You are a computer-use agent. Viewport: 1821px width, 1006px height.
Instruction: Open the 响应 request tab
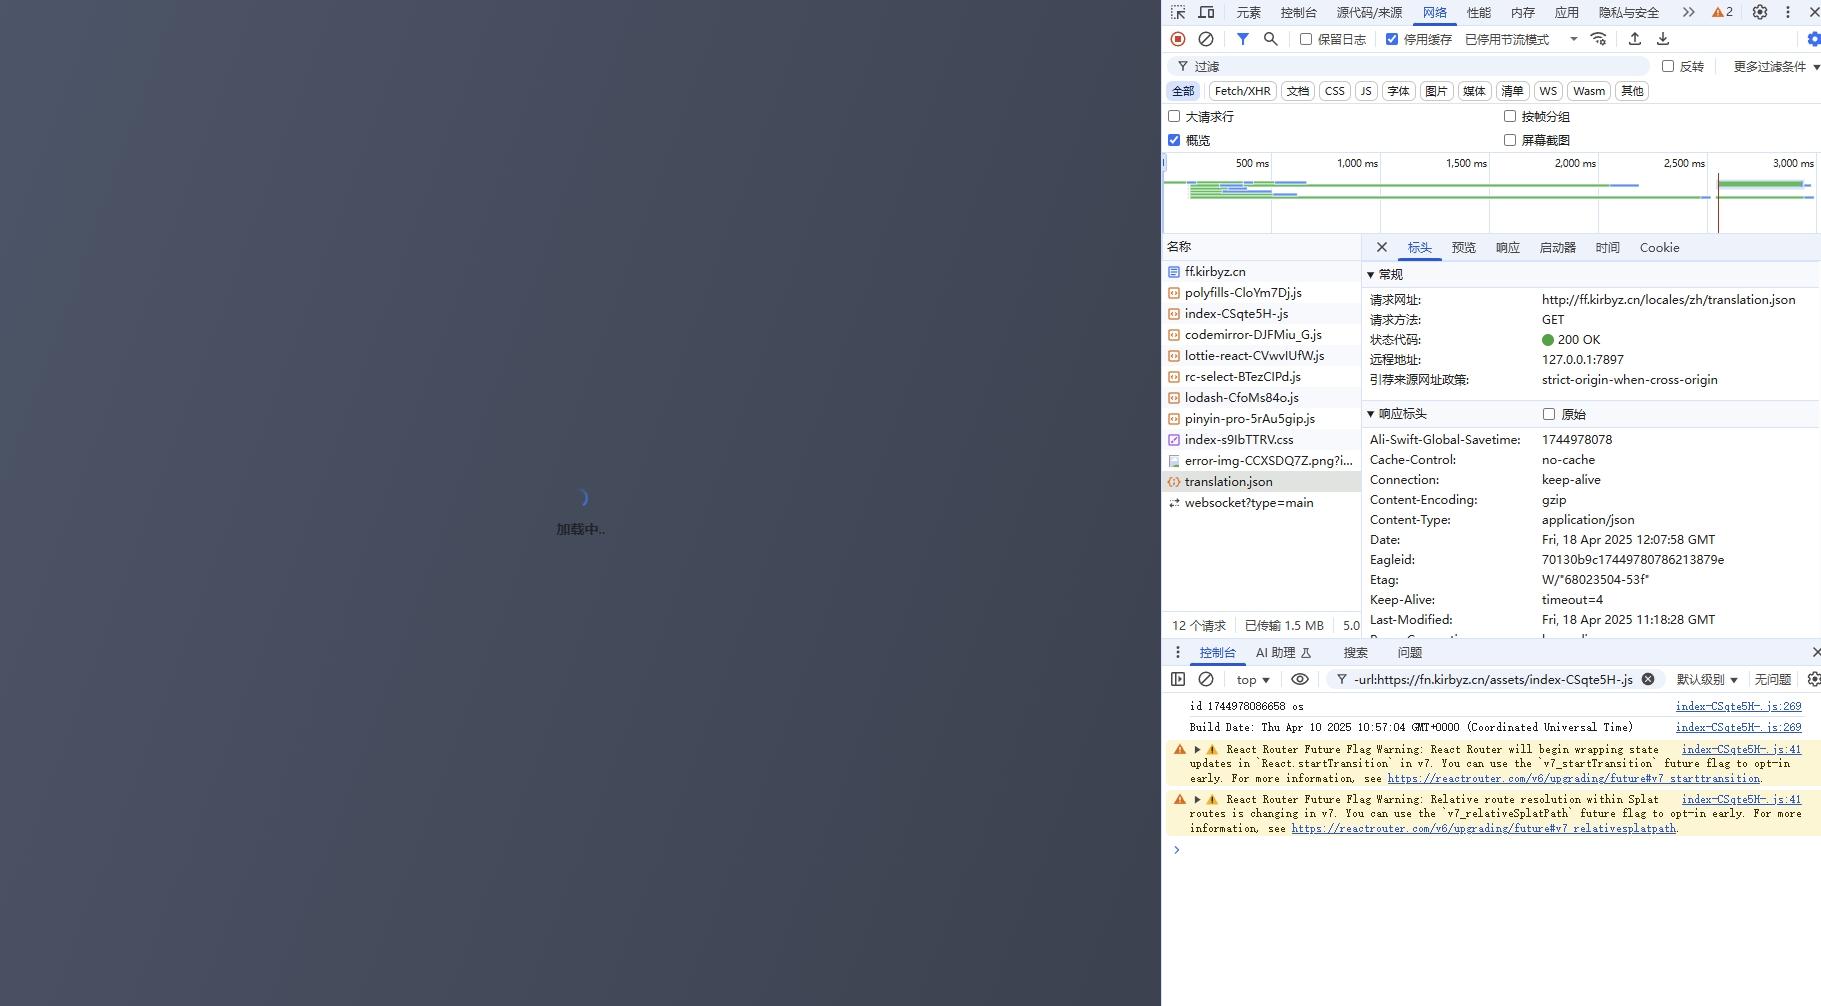1507,247
